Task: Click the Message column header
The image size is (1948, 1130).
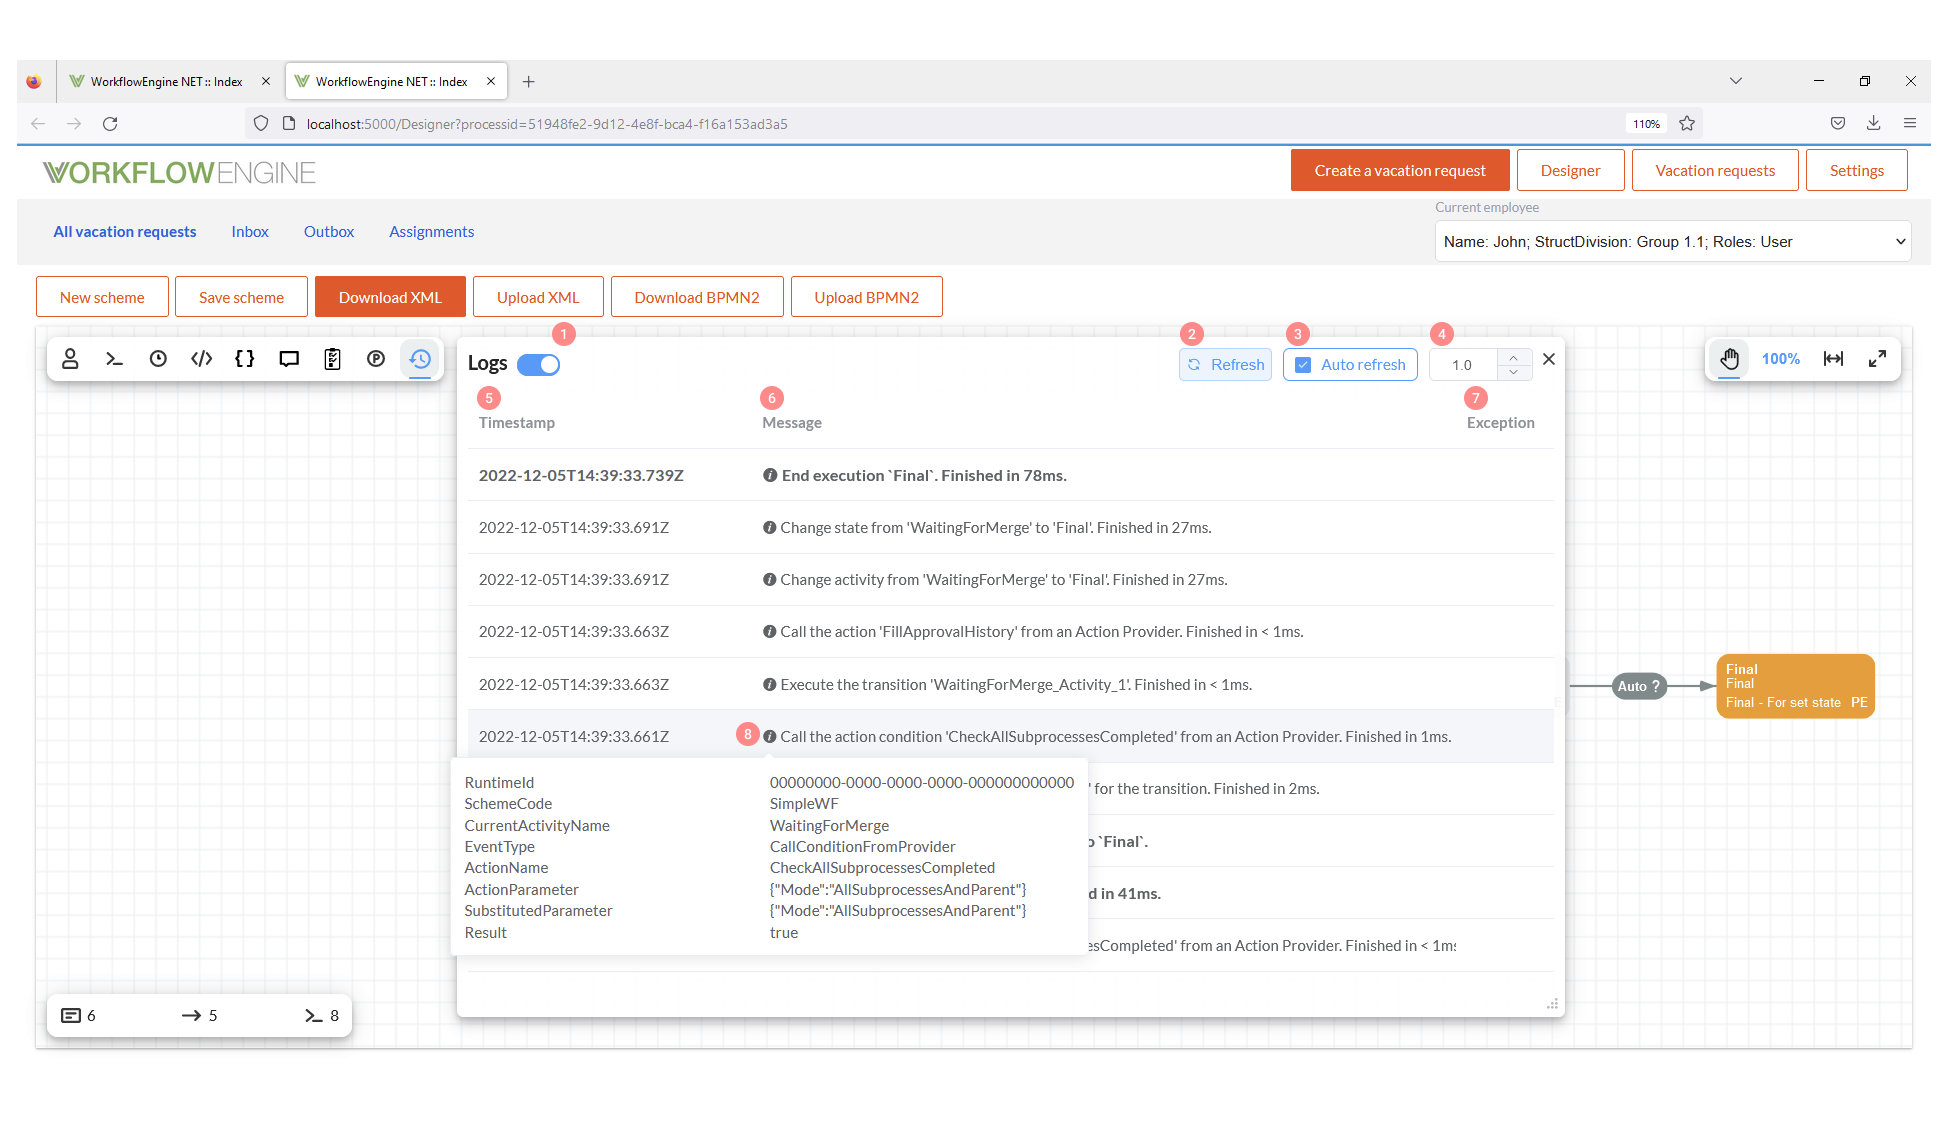Action: click(x=792, y=423)
